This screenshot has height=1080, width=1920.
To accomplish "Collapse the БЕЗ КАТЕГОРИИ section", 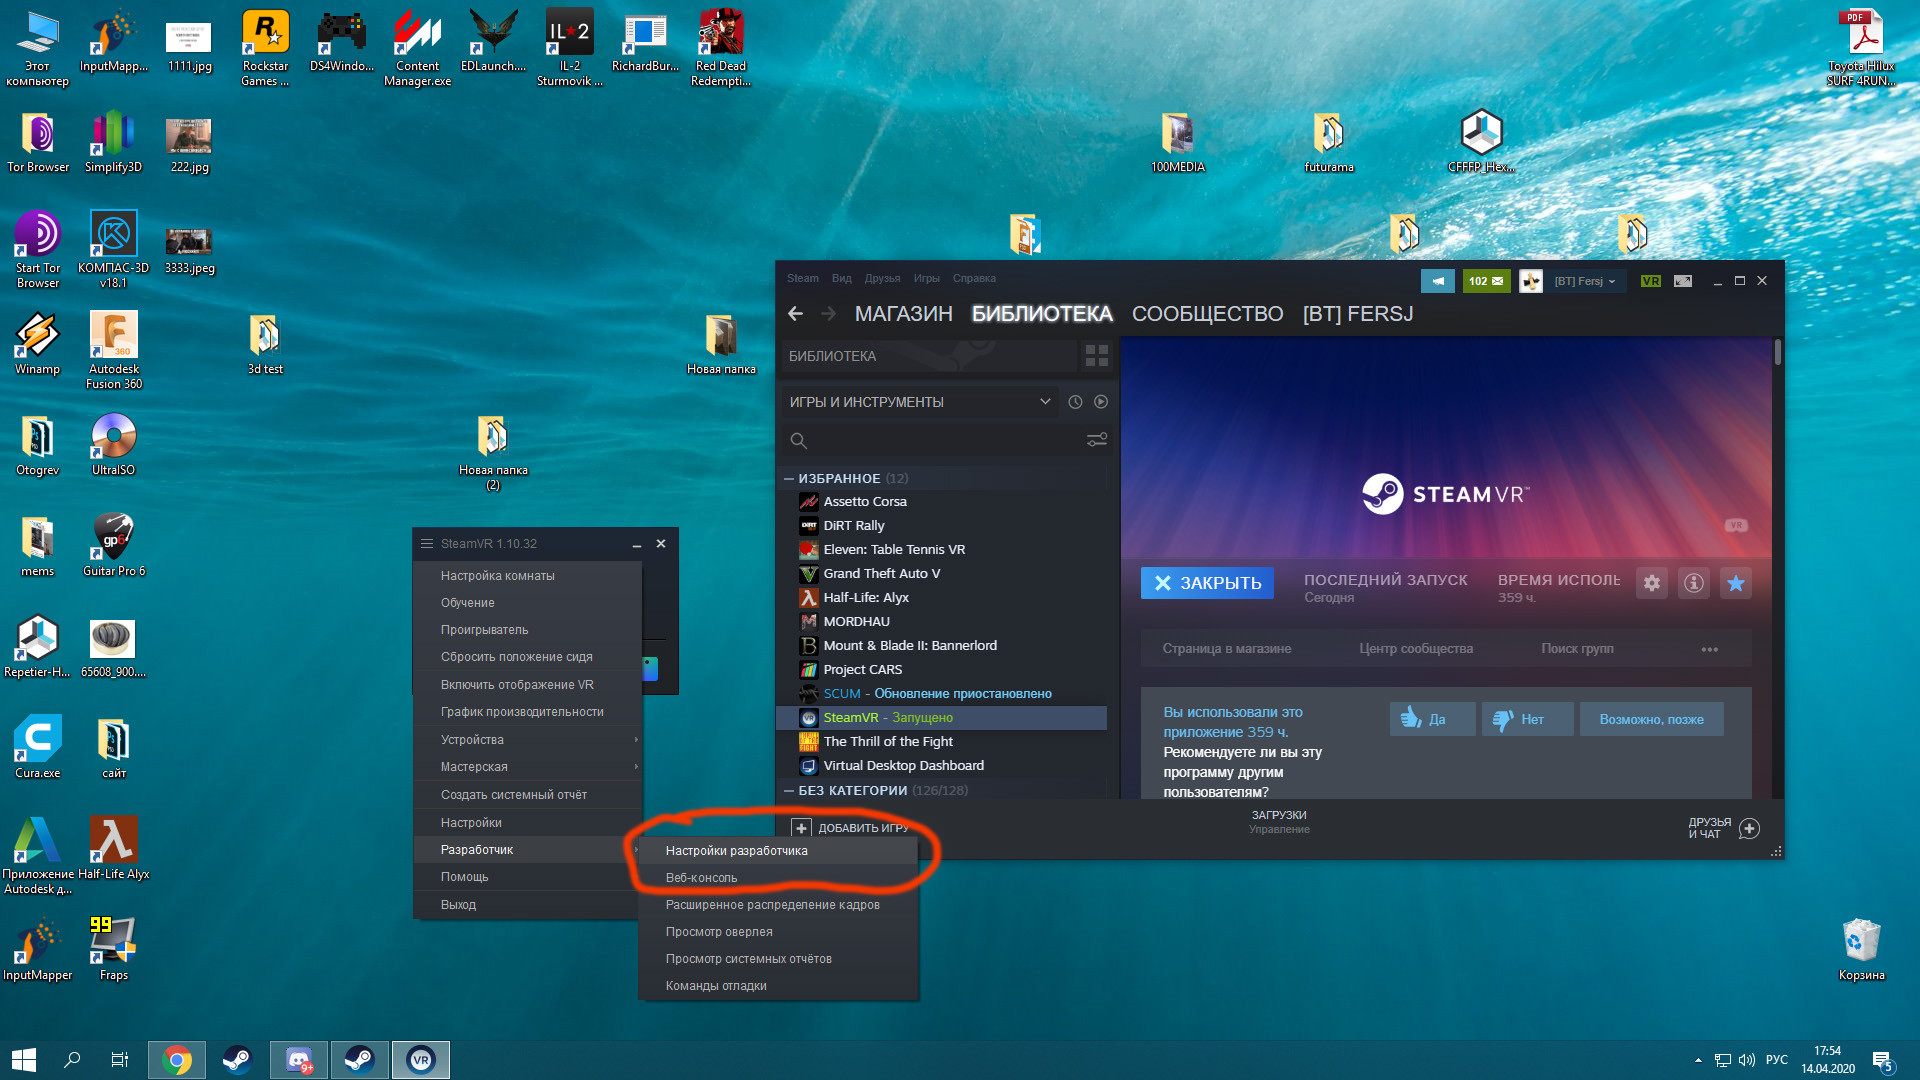I will [789, 791].
